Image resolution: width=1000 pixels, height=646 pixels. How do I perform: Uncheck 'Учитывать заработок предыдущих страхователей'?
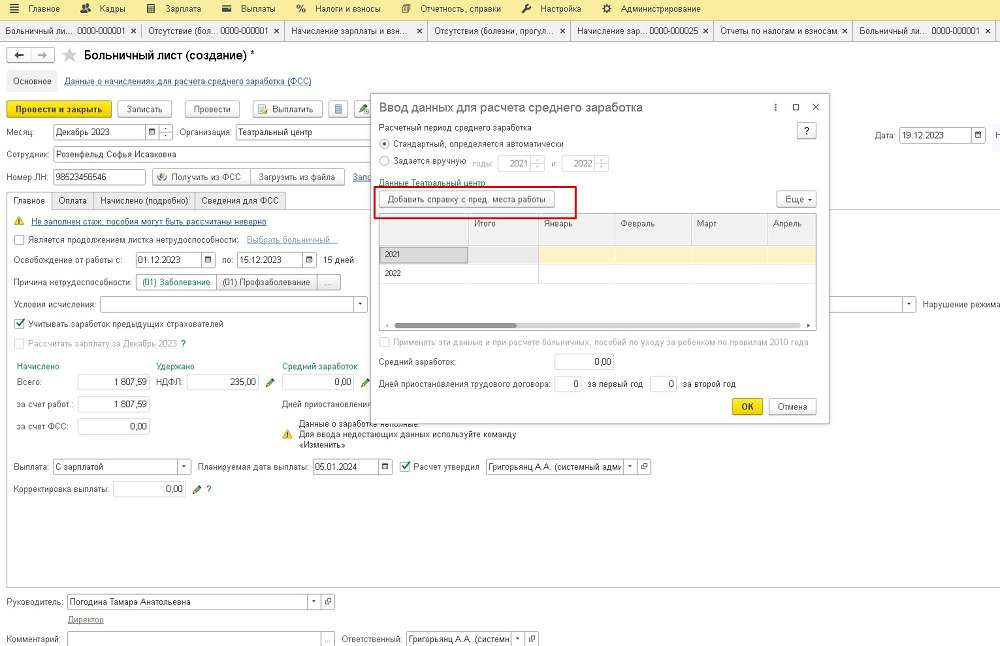pyautogui.click(x=20, y=324)
